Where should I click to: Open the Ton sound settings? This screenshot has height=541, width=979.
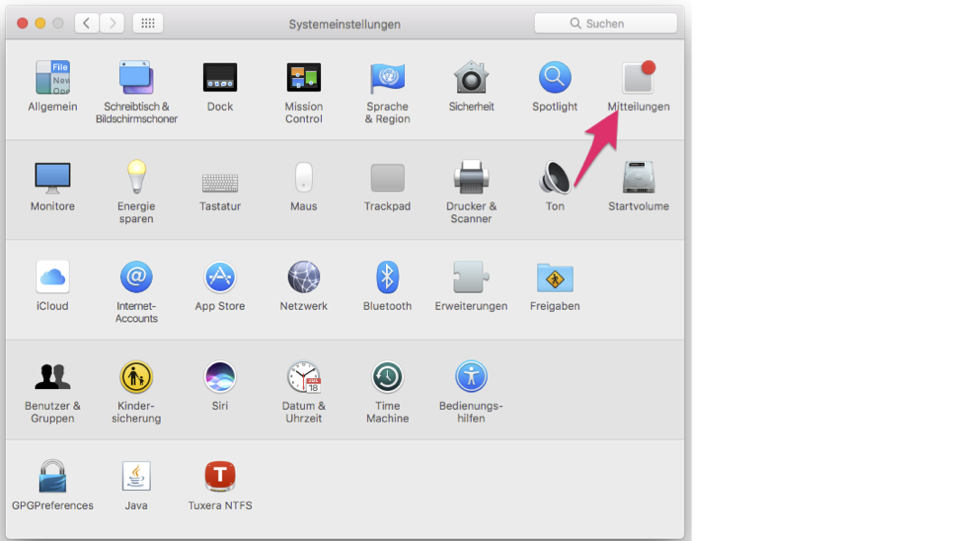coord(554,177)
